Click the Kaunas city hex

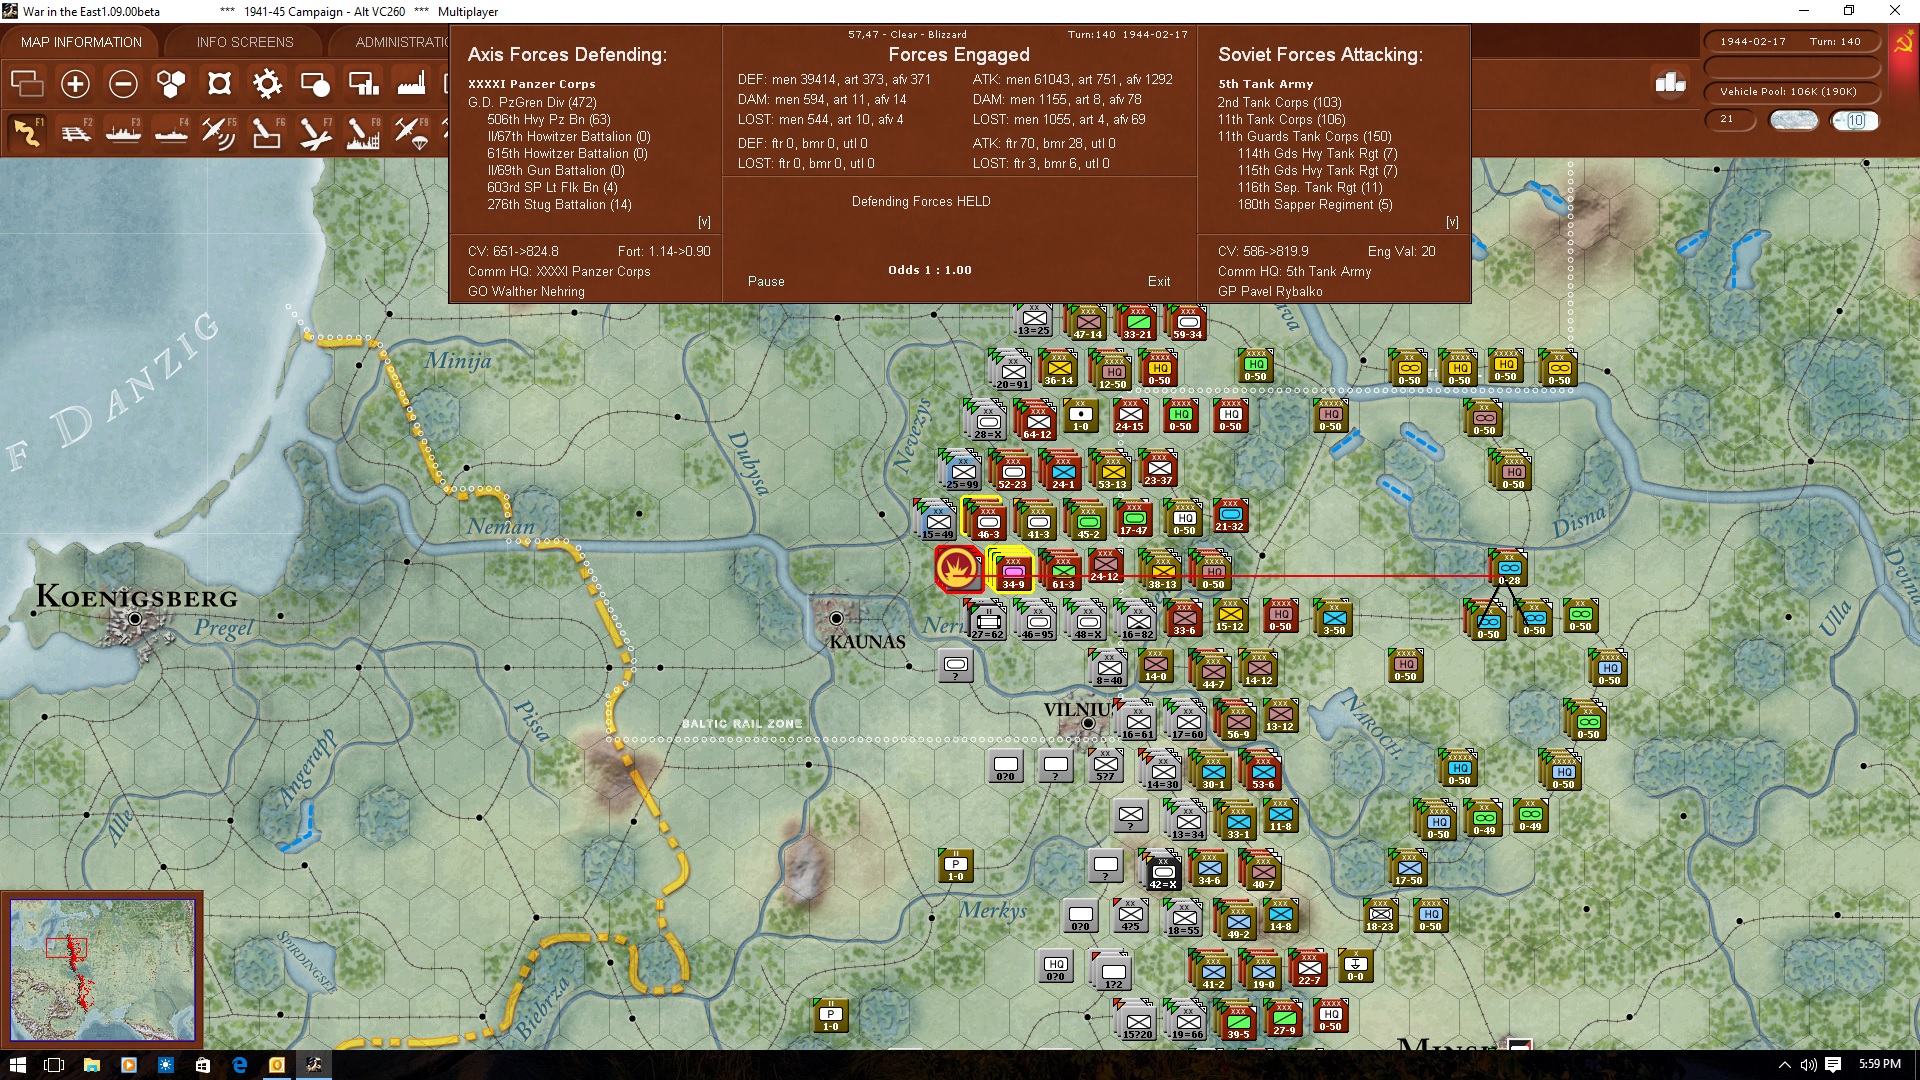[836, 619]
